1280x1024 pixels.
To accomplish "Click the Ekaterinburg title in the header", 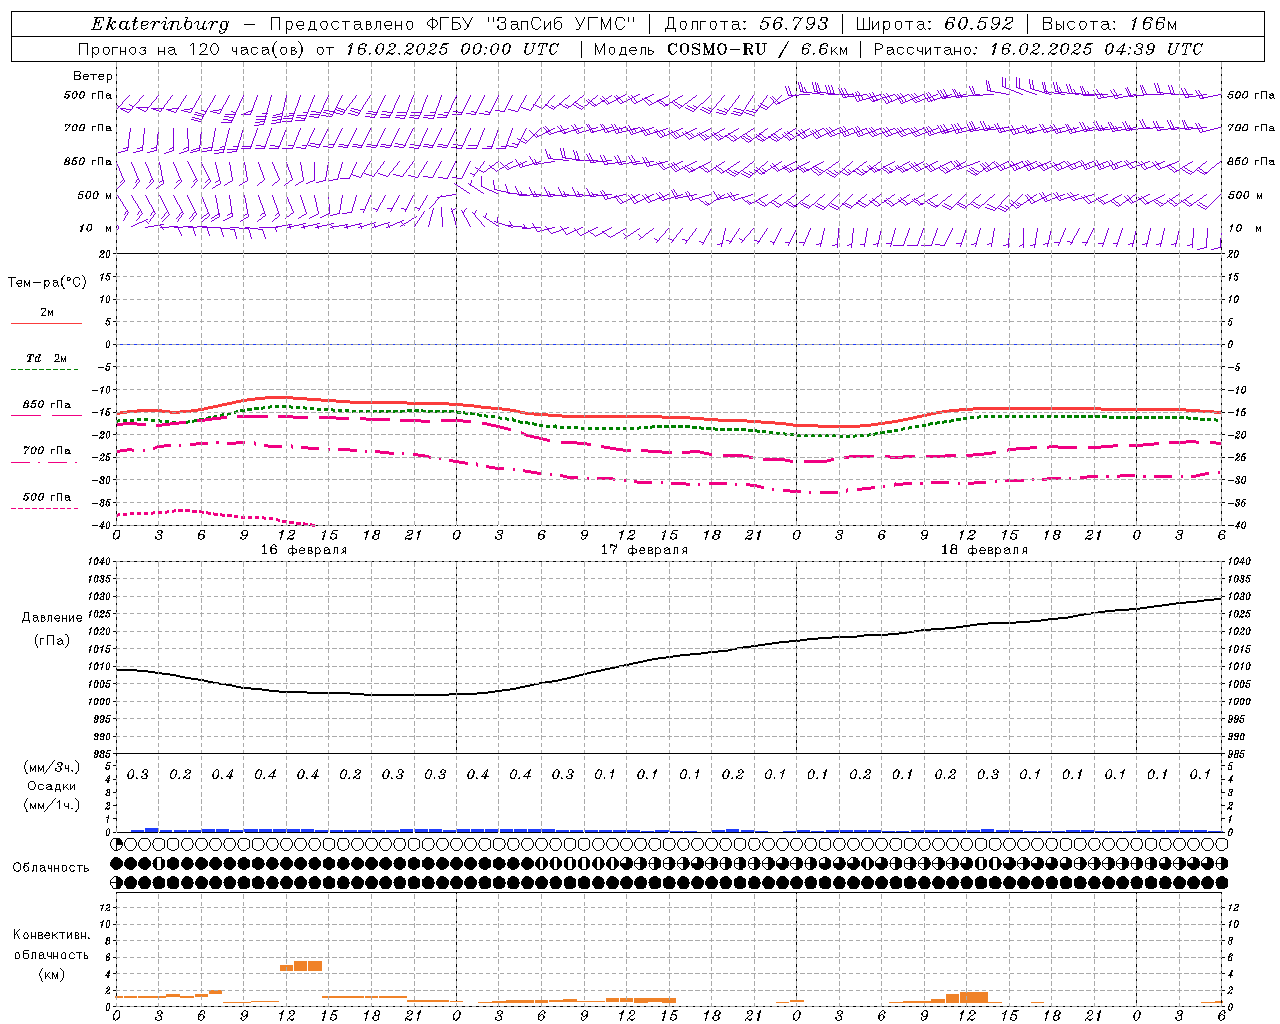I will (x=160, y=24).
